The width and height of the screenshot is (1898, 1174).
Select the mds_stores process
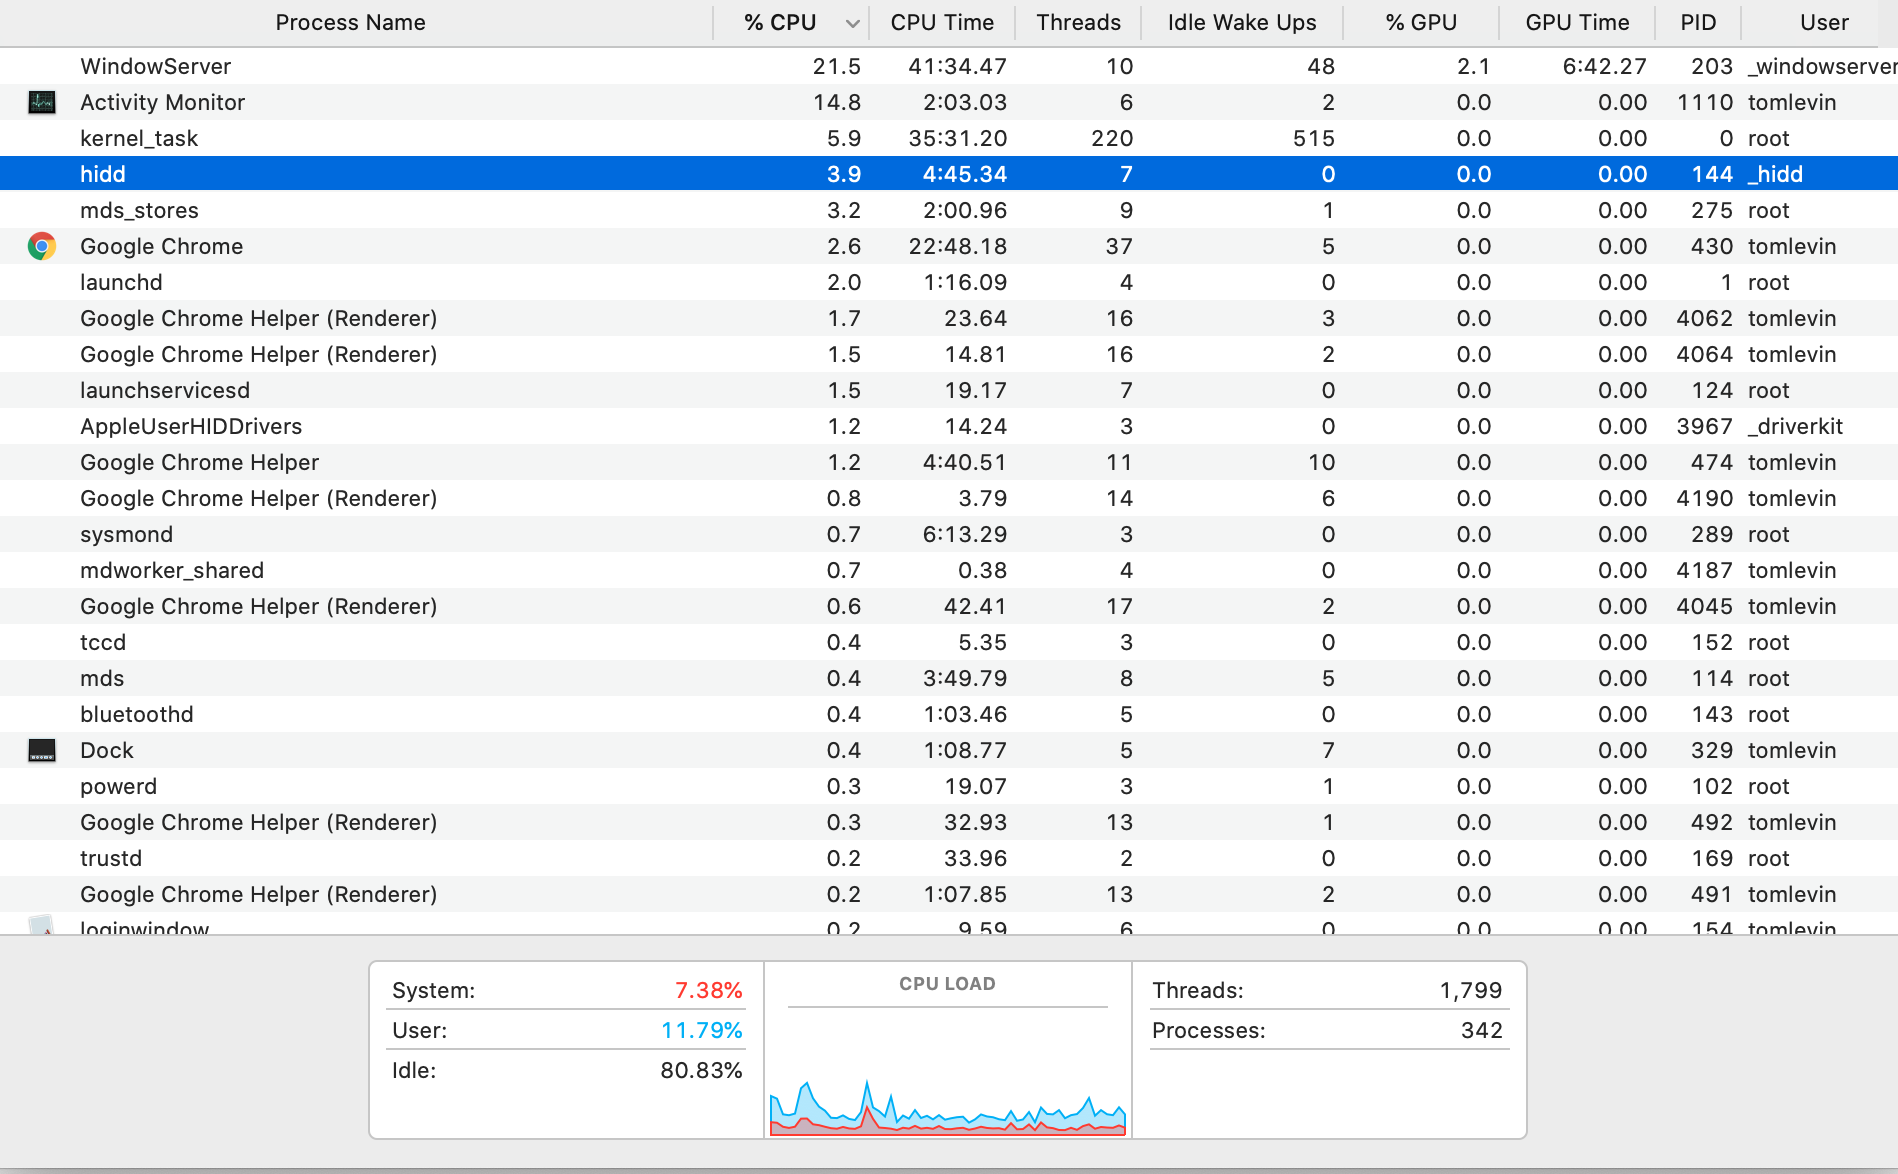point(139,210)
